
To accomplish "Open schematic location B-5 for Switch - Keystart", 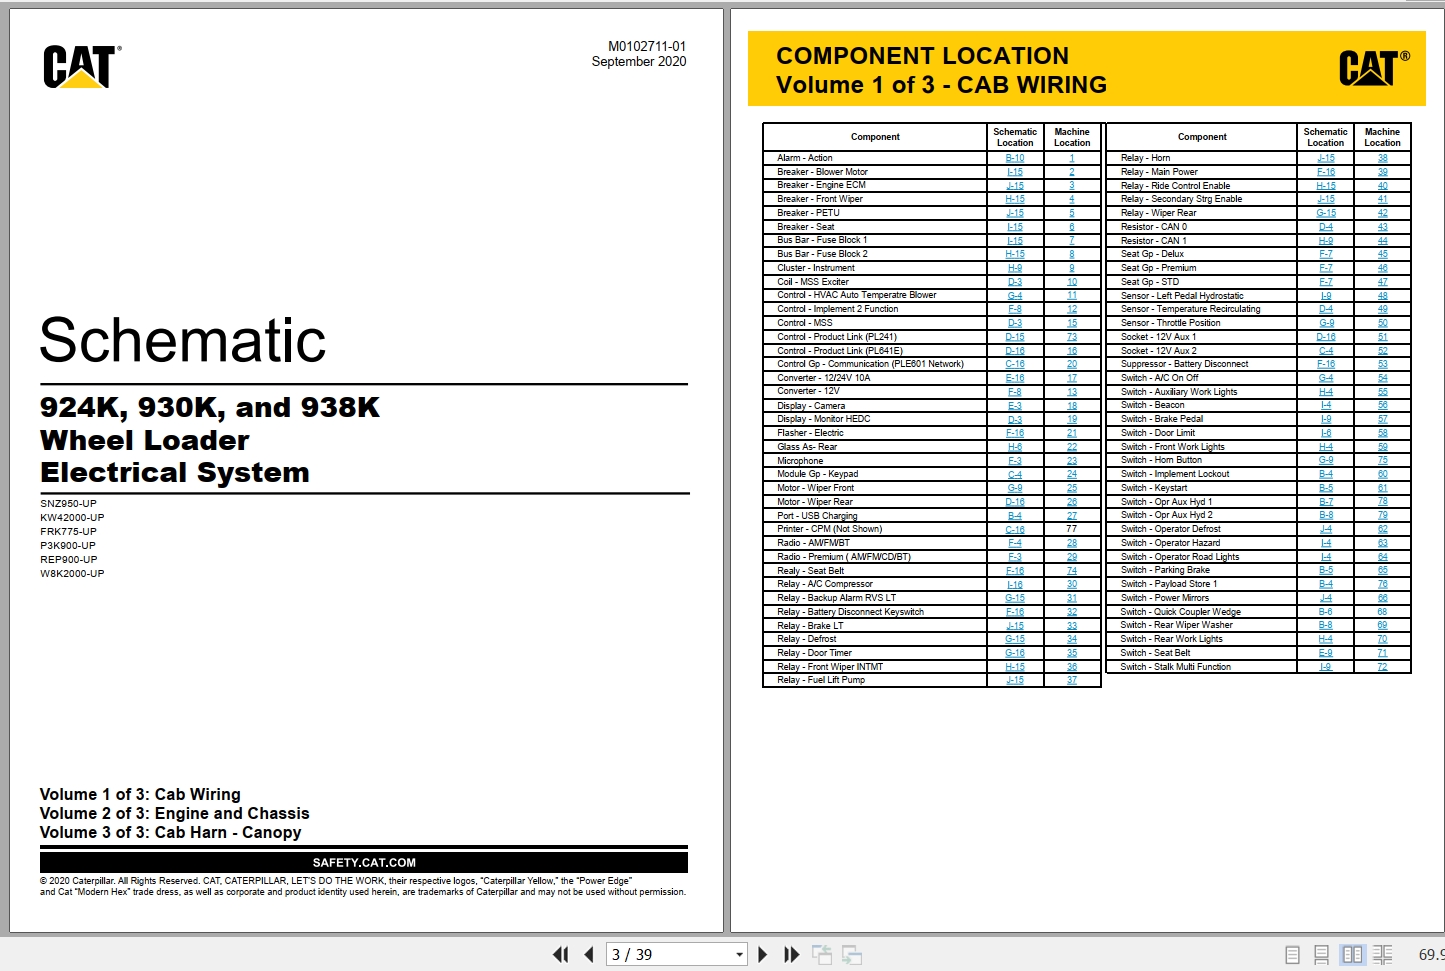I will coord(1325,488).
